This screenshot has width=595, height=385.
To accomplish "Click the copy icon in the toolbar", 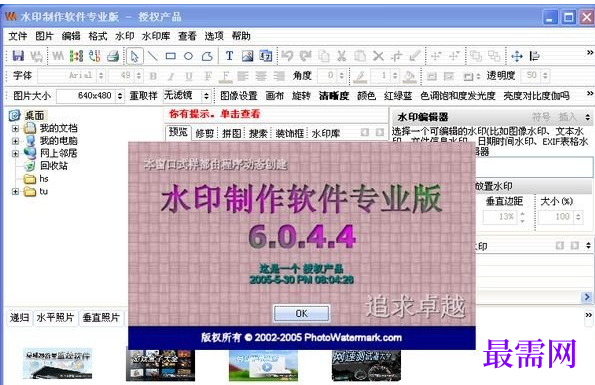I will click(x=323, y=56).
